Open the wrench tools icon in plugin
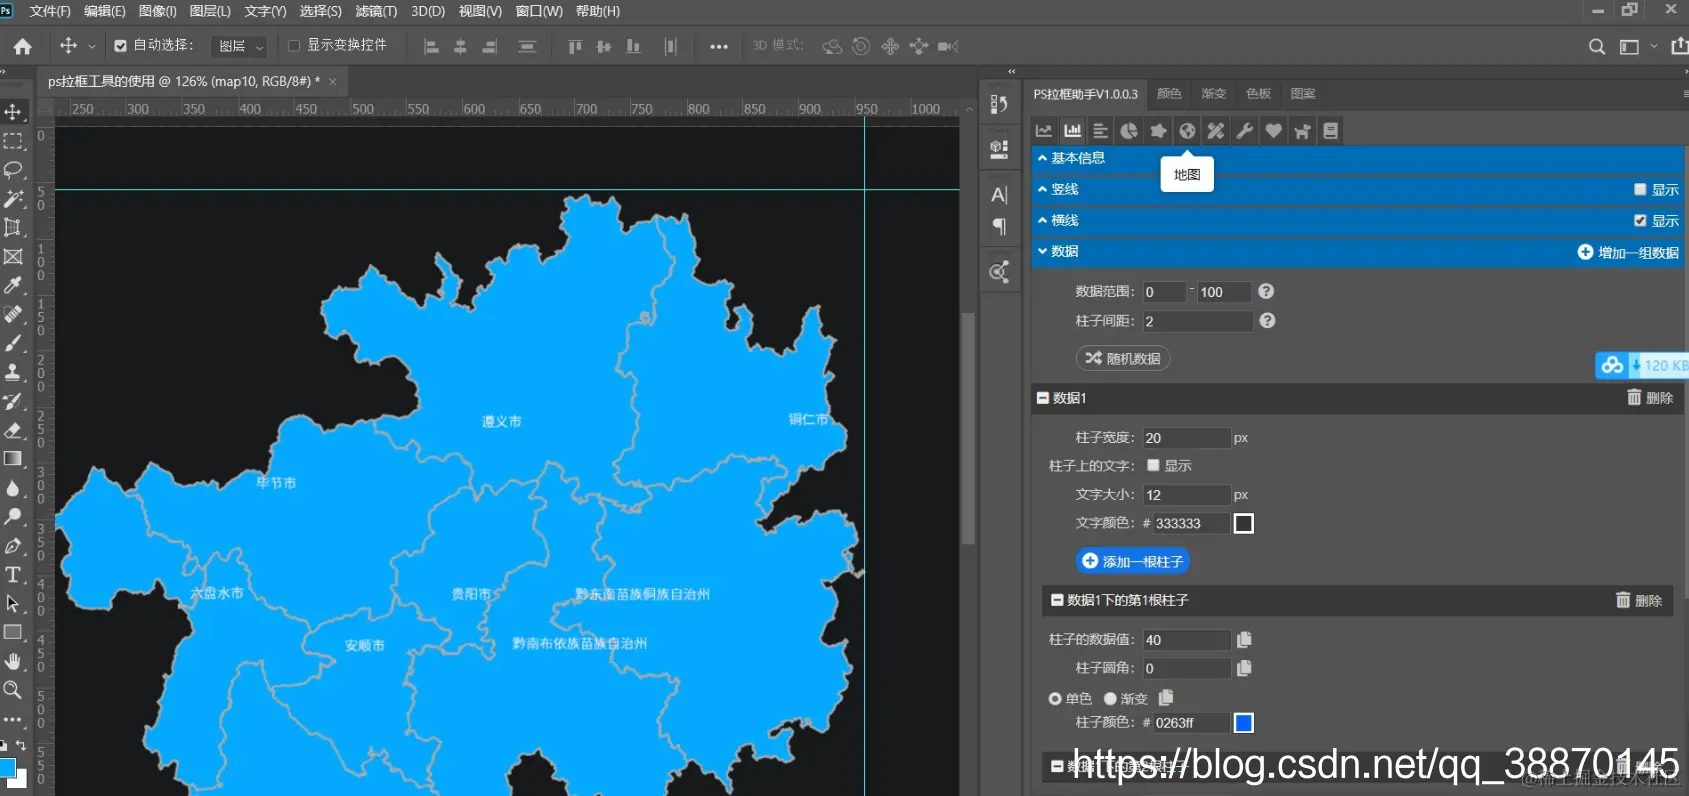 pos(1245,131)
